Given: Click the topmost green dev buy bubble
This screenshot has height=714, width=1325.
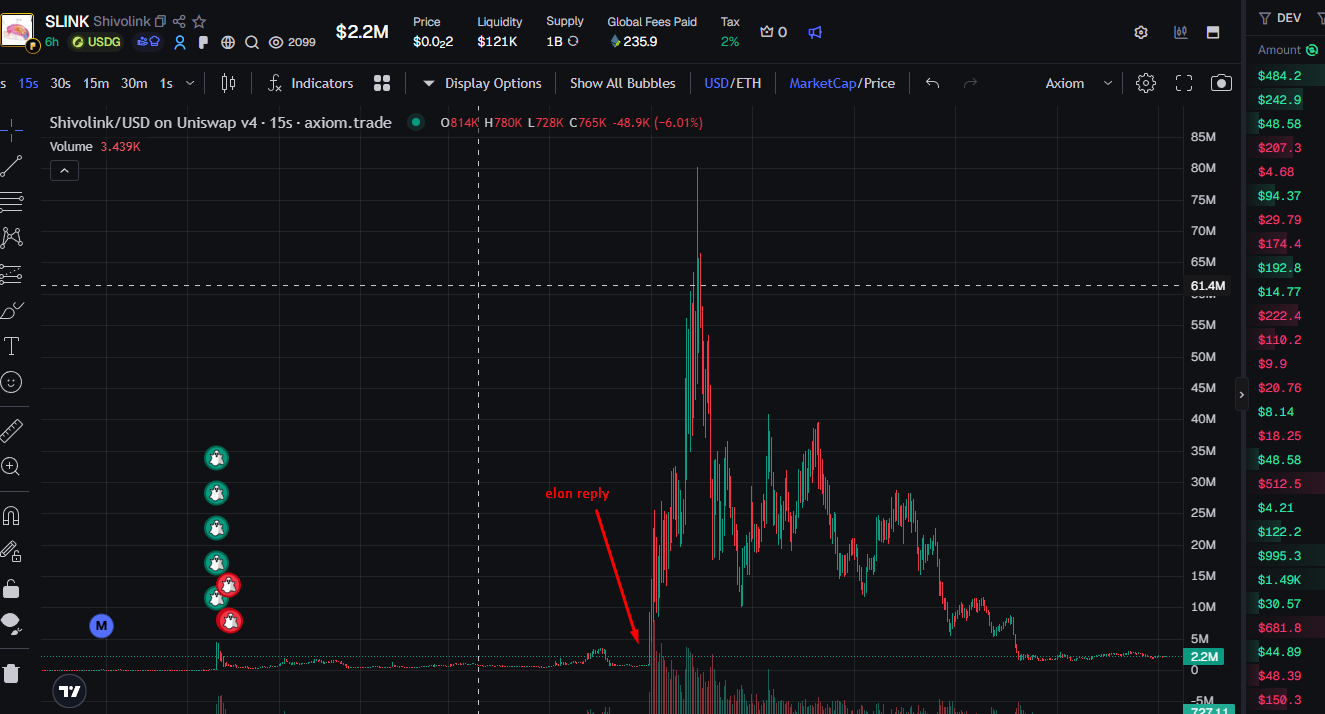Looking at the screenshot, I should click(216, 458).
